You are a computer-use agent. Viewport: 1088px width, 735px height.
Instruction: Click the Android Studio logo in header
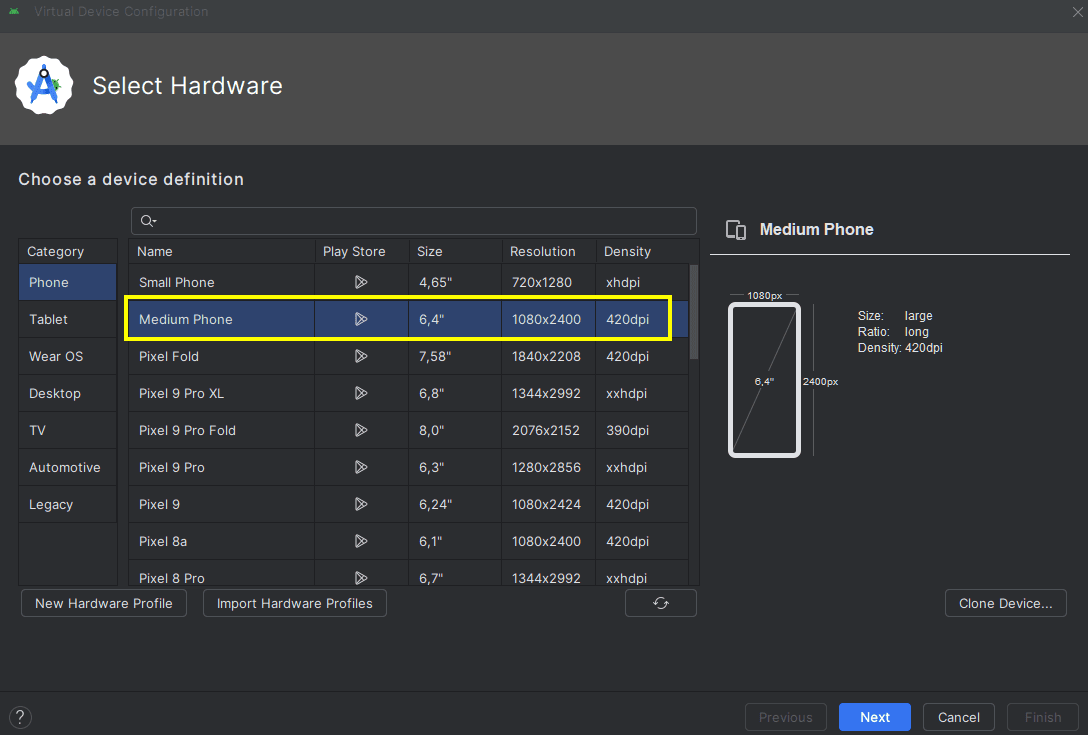(x=44, y=86)
